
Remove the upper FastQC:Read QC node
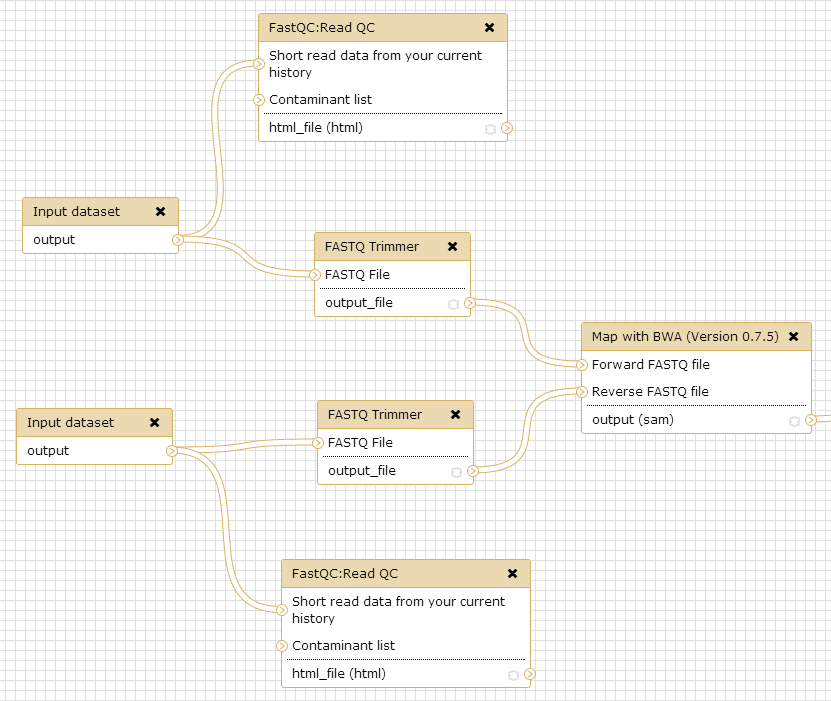point(490,28)
